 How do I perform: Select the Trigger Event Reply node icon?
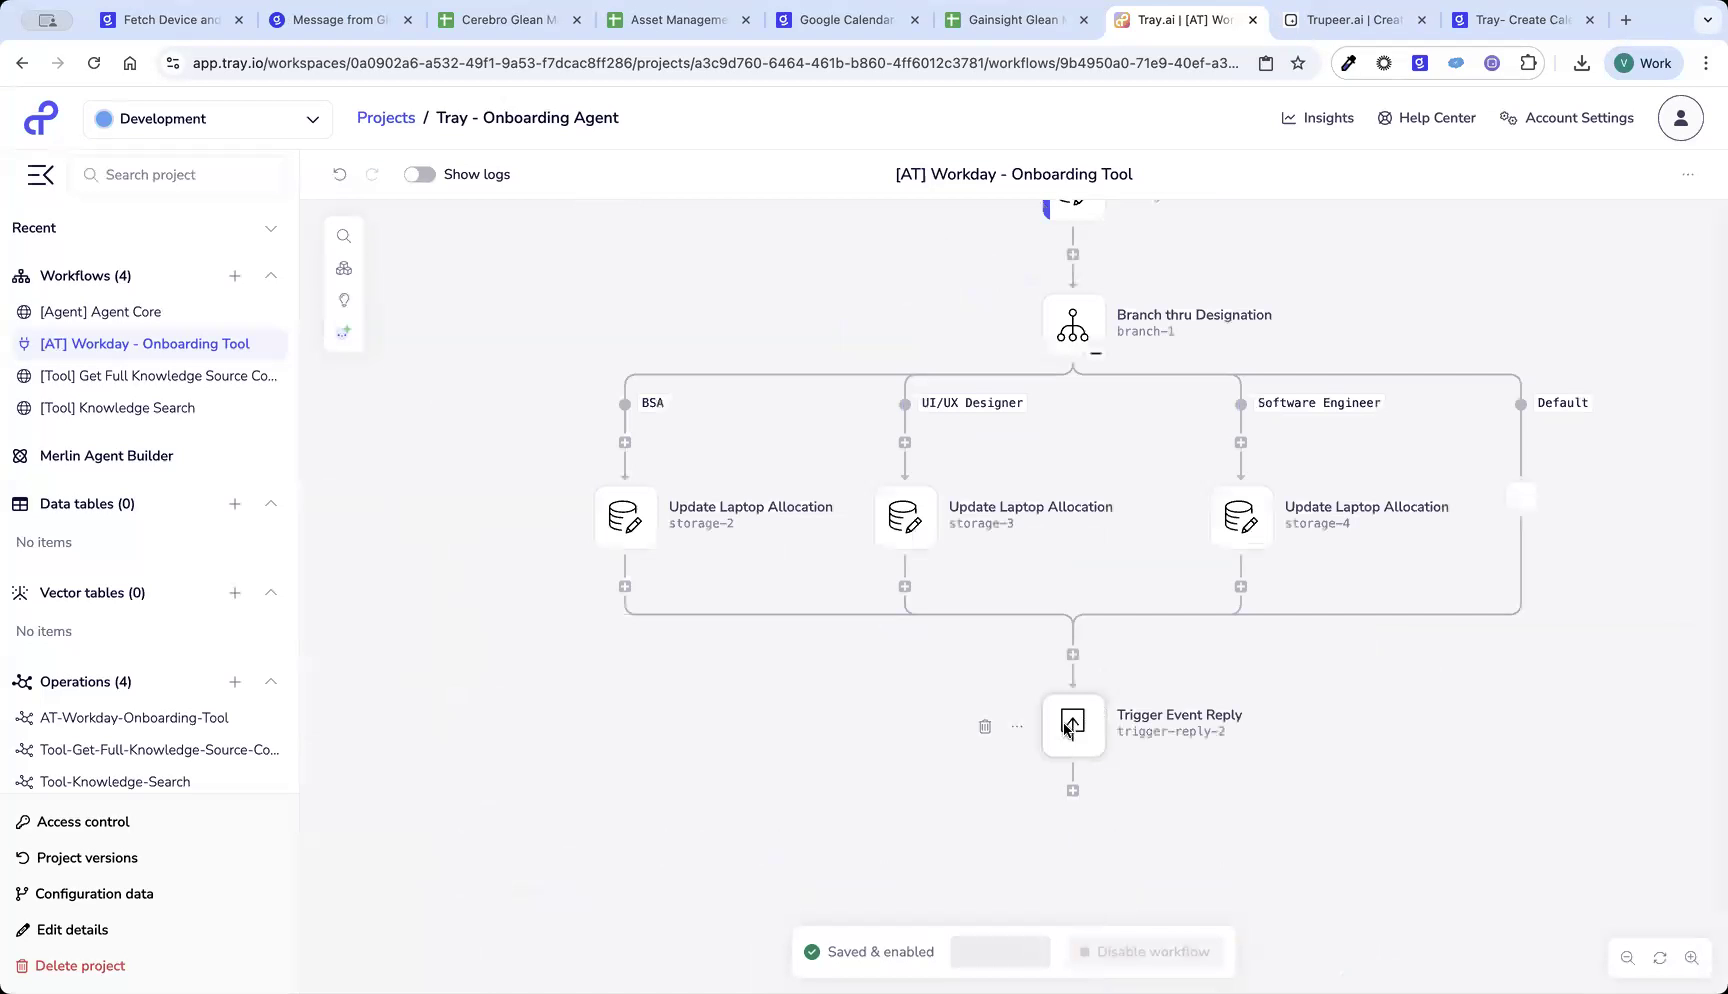1073,726
